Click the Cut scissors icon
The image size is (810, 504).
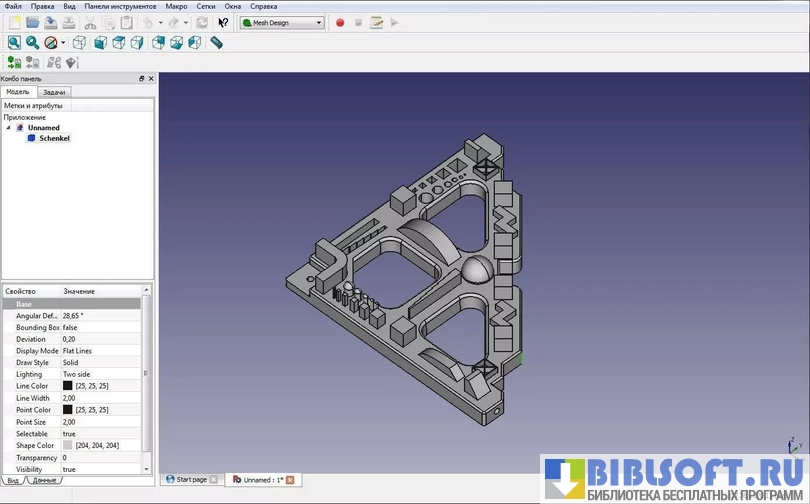pyautogui.click(x=90, y=22)
